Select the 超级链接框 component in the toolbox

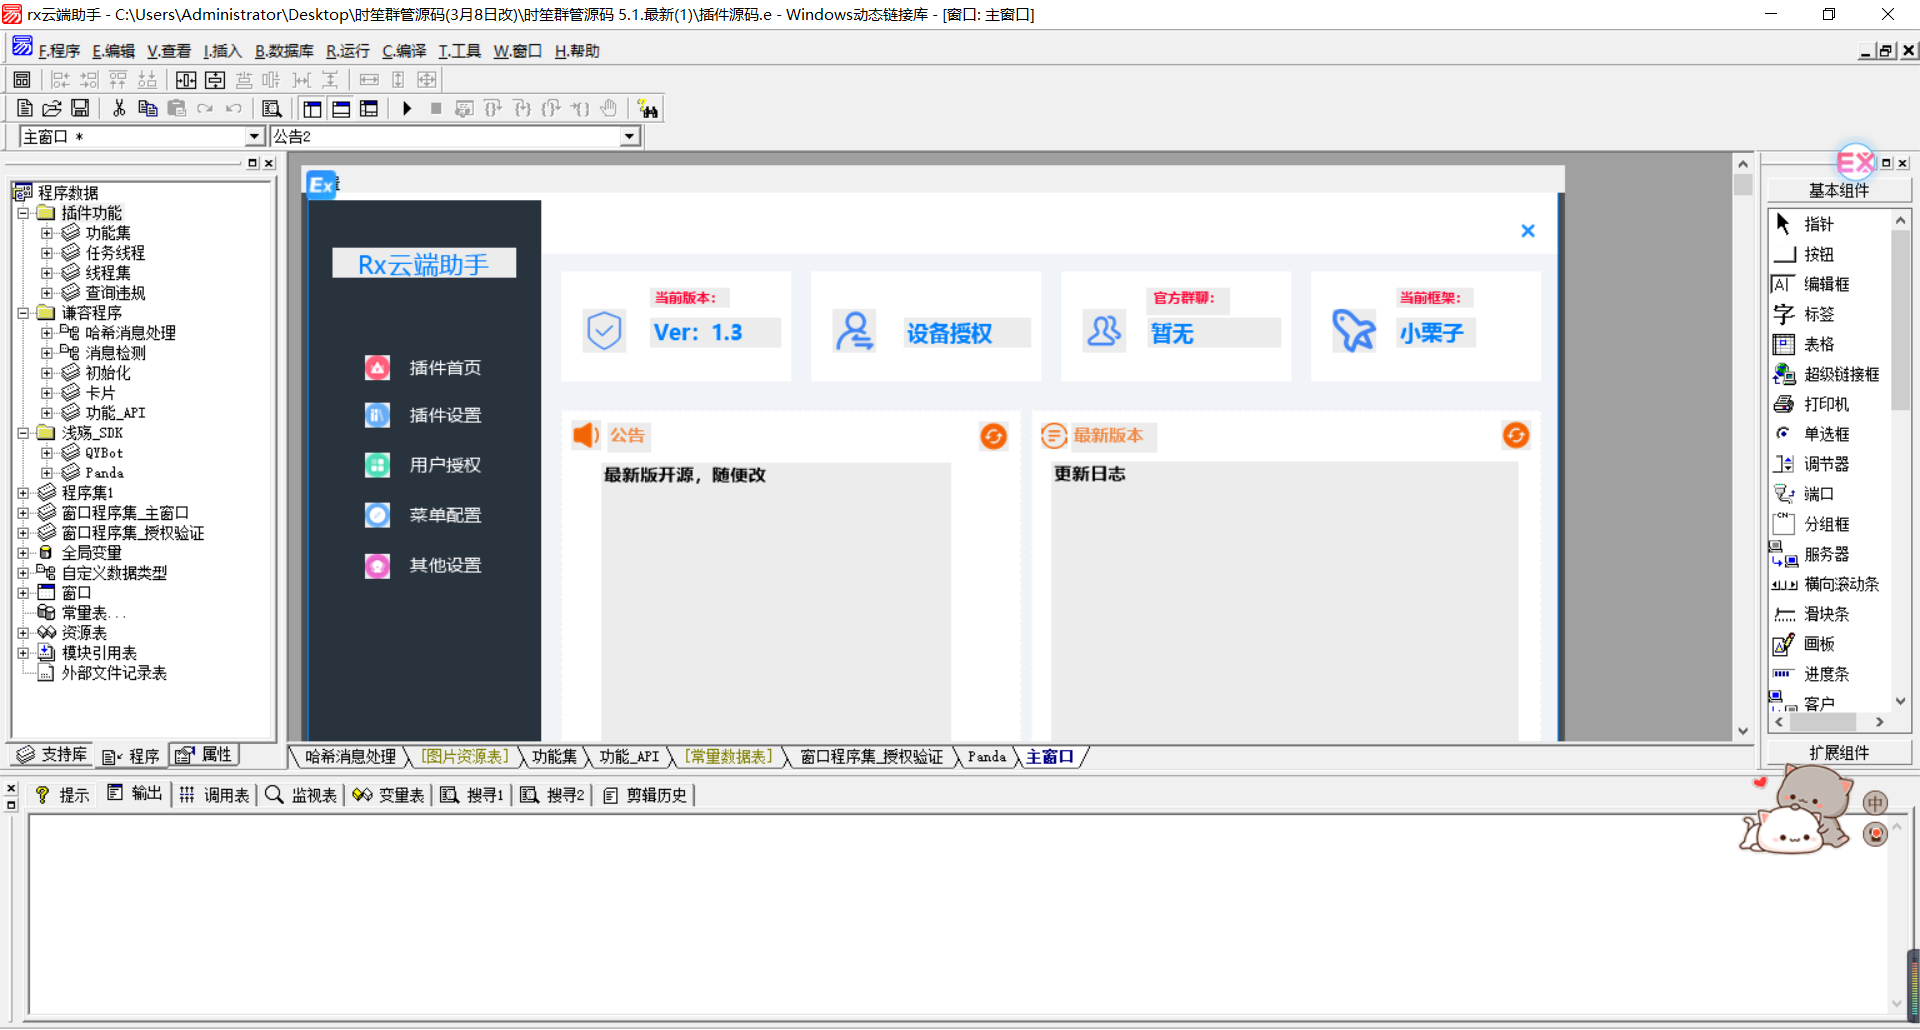(x=1840, y=374)
